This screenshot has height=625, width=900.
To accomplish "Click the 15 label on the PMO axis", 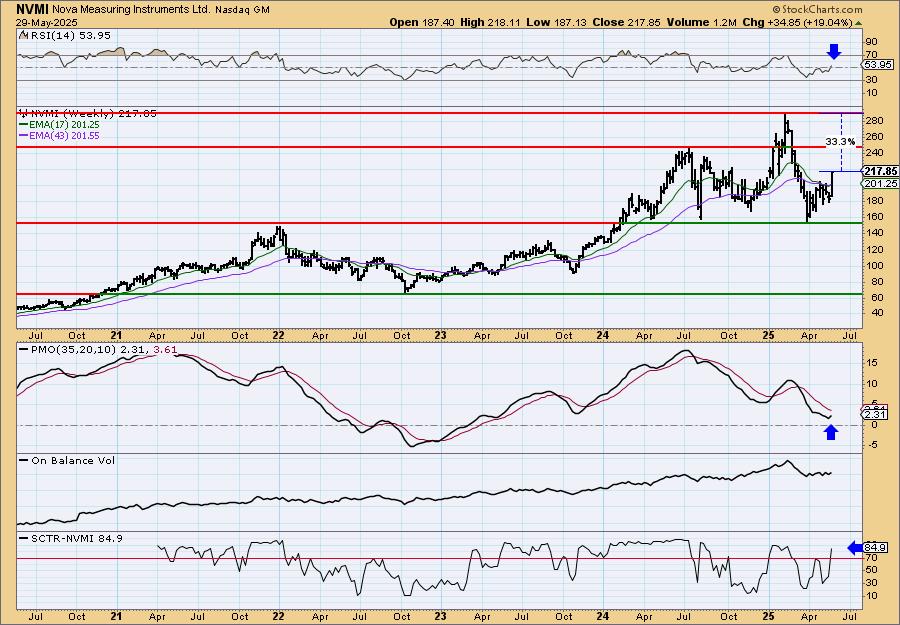I will [x=872, y=362].
